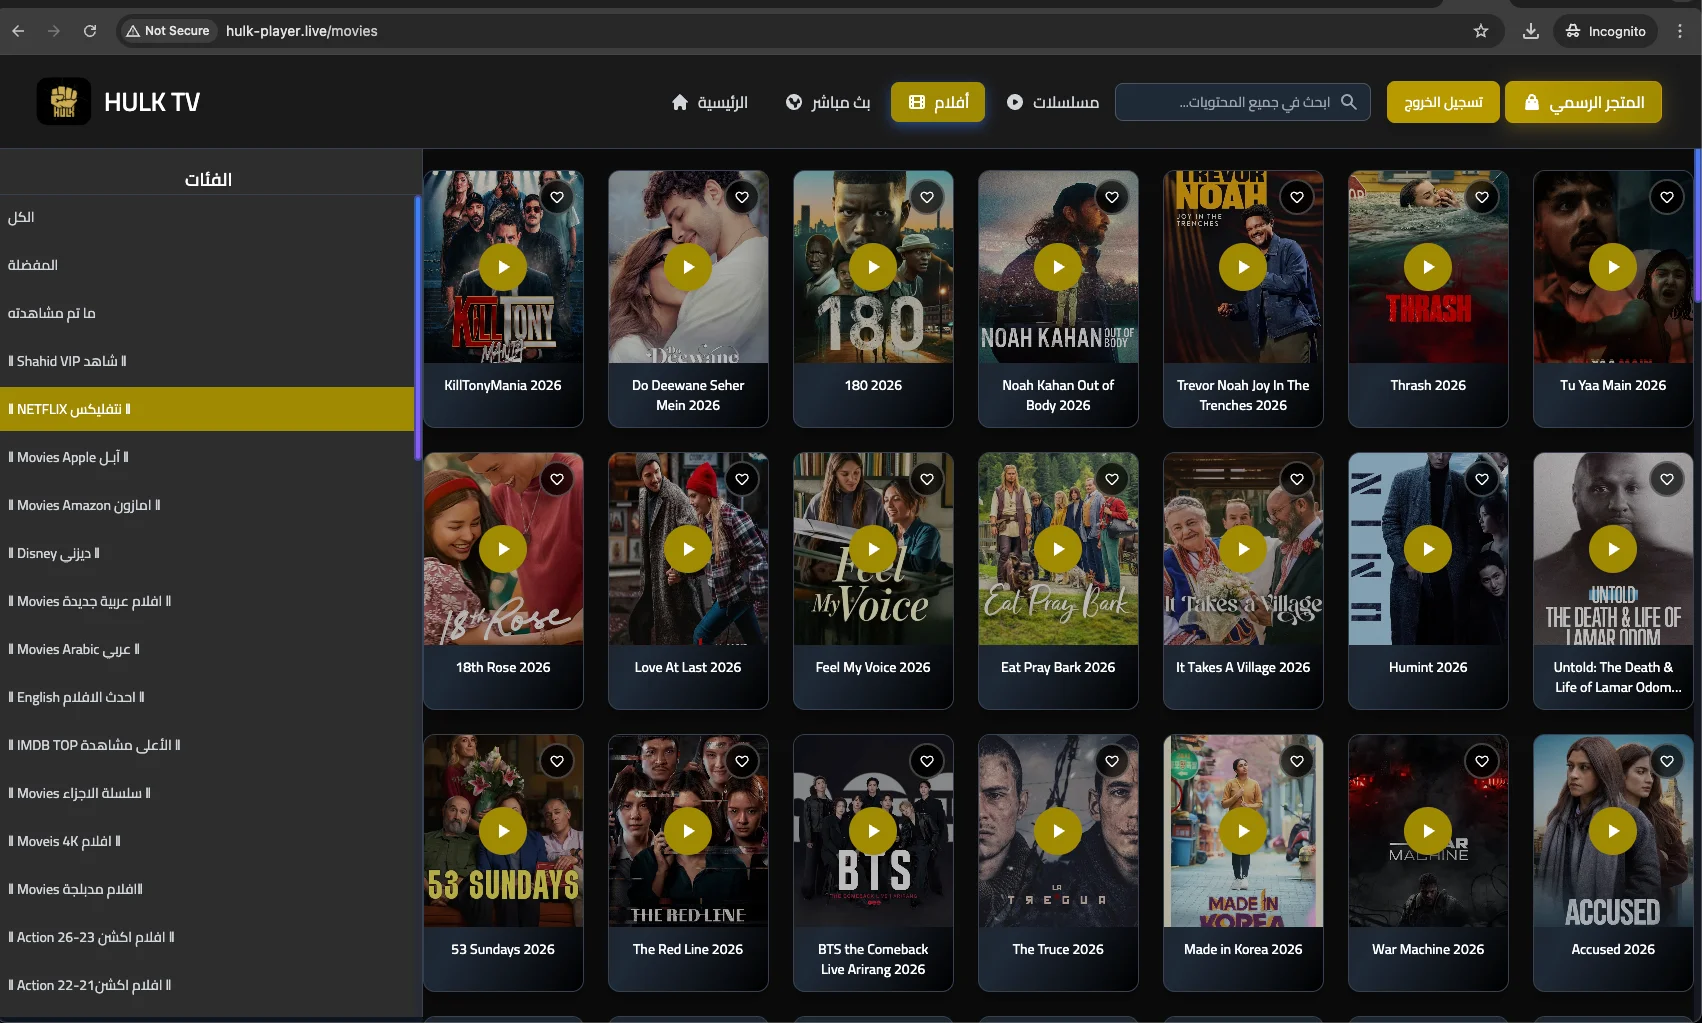Viewport: 1702px width, 1023px height.
Task: Toggle heart on Humint 2026
Action: tap(1482, 479)
